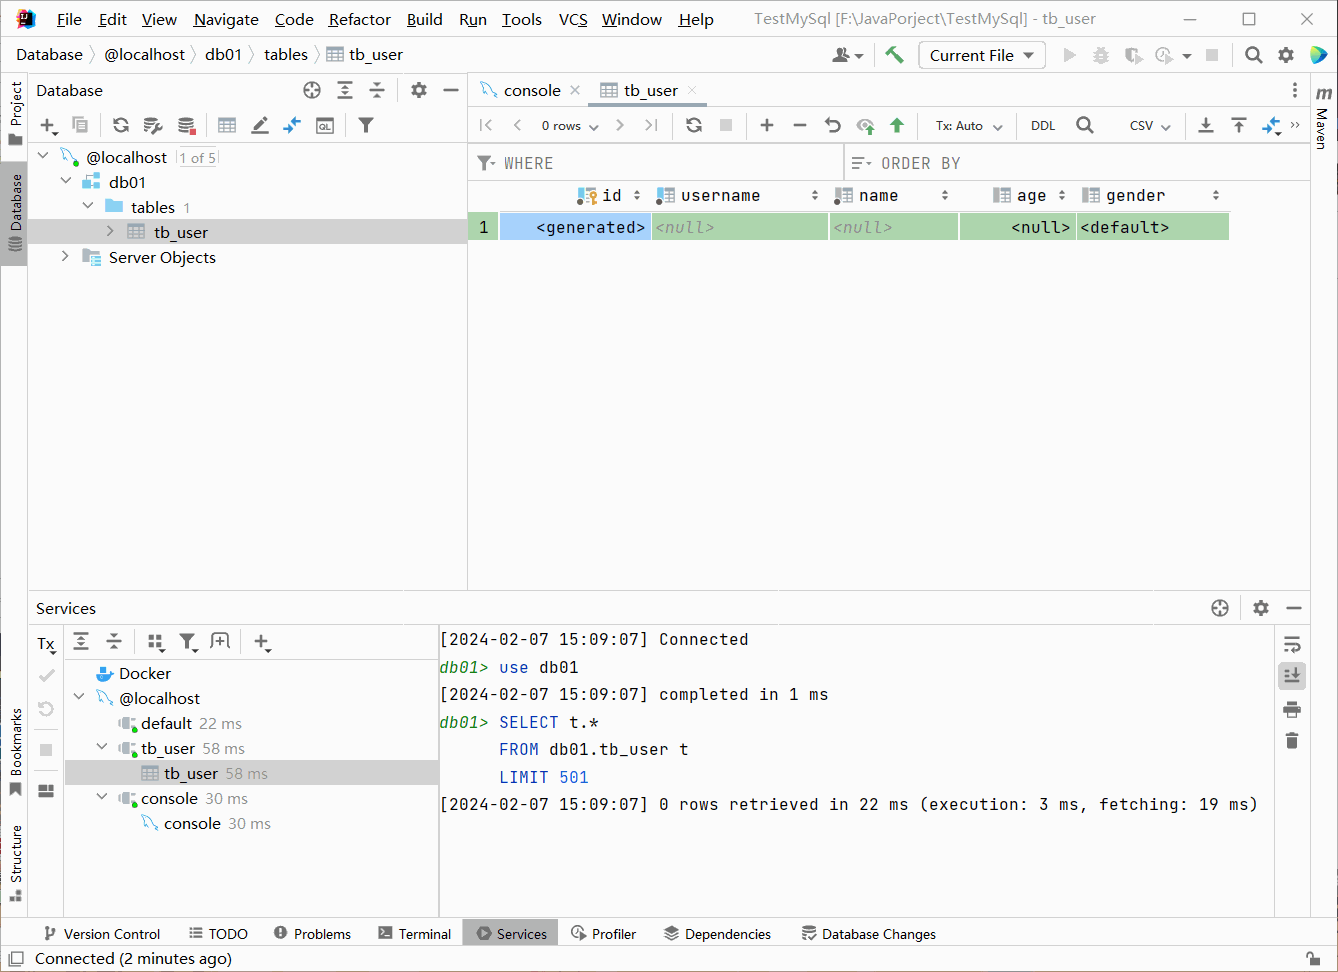Image resolution: width=1338 pixels, height=972 pixels.
Task: Click the import data upload icon
Action: (x=1239, y=125)
